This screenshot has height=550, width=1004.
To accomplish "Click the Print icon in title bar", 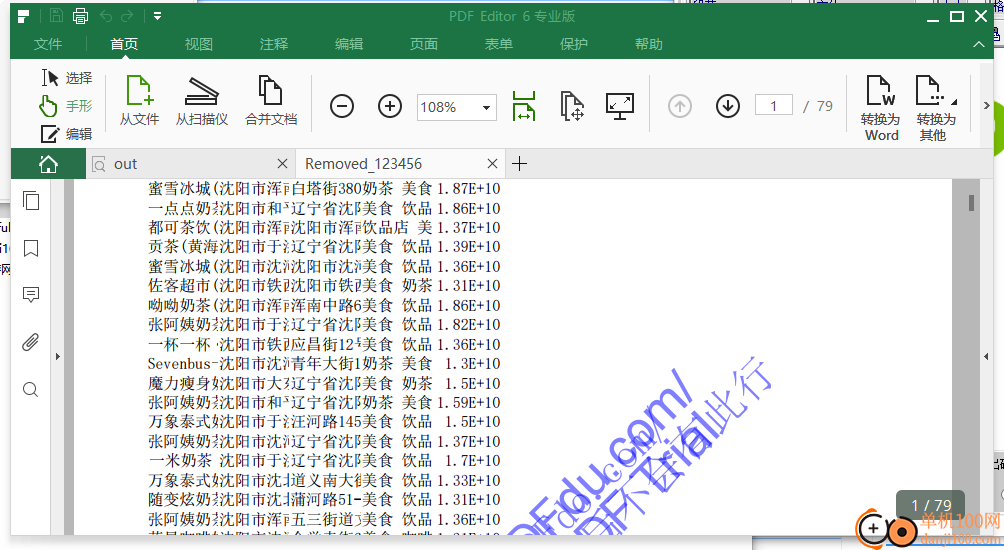I will coord(80,16).
